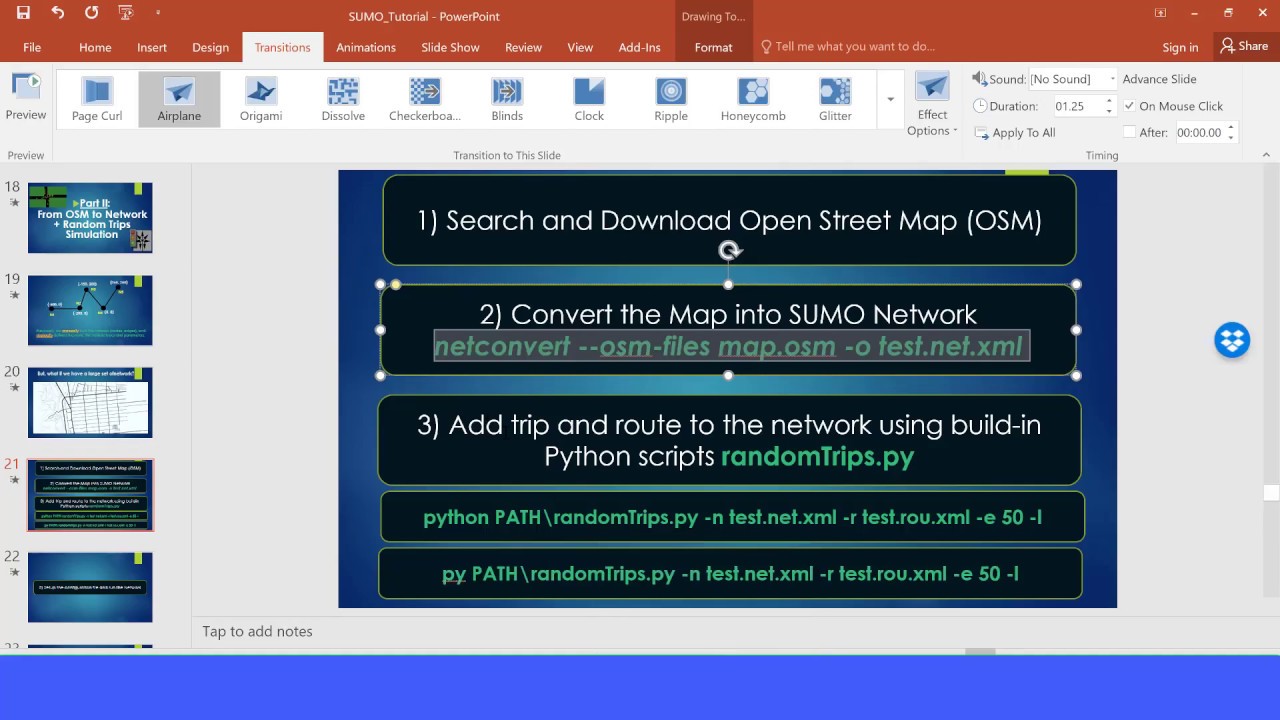Select slide 20 thumbnail with the map

(90, 403)
